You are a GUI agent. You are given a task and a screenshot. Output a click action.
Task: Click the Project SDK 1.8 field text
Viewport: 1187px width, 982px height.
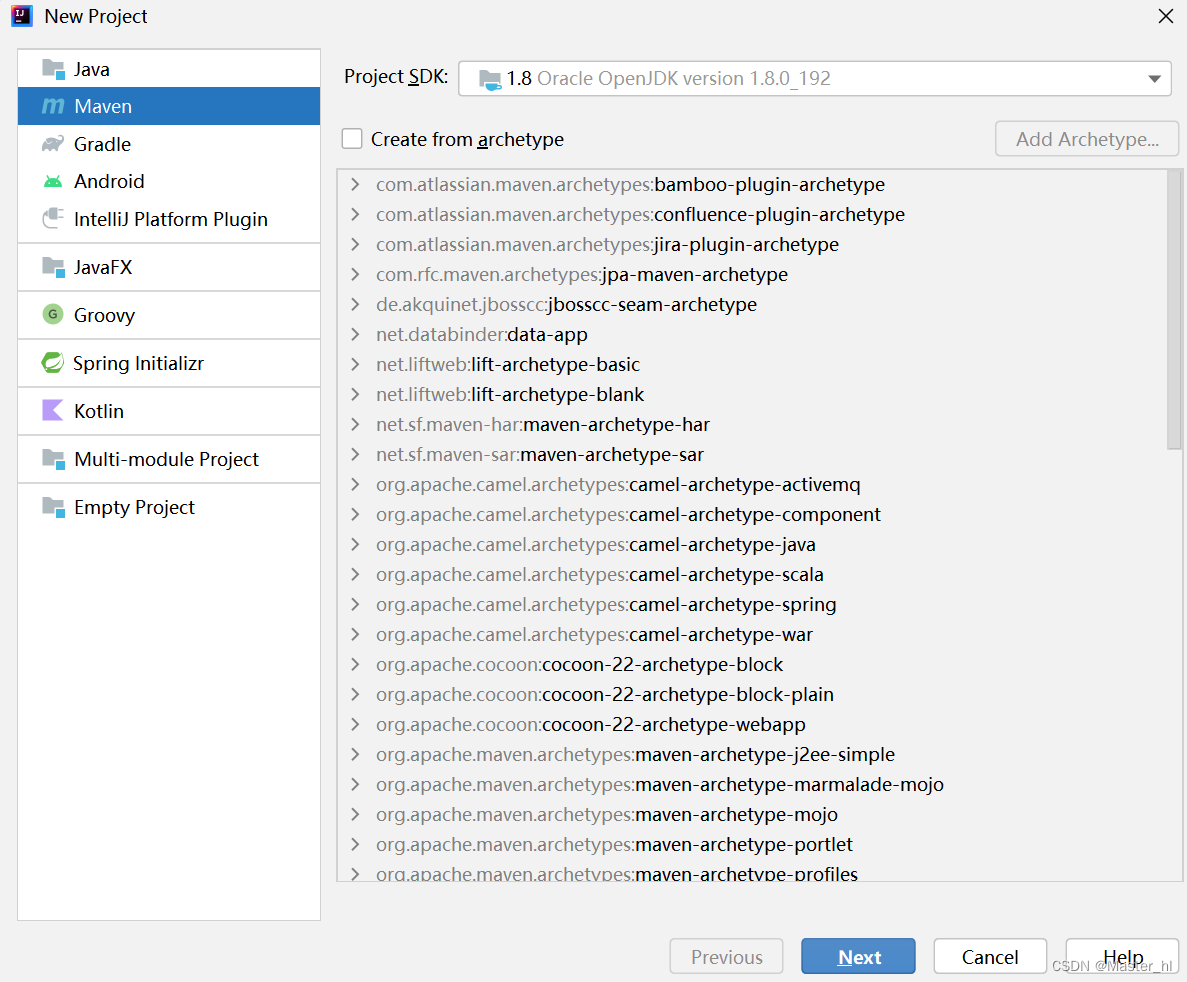click(668, 79)
